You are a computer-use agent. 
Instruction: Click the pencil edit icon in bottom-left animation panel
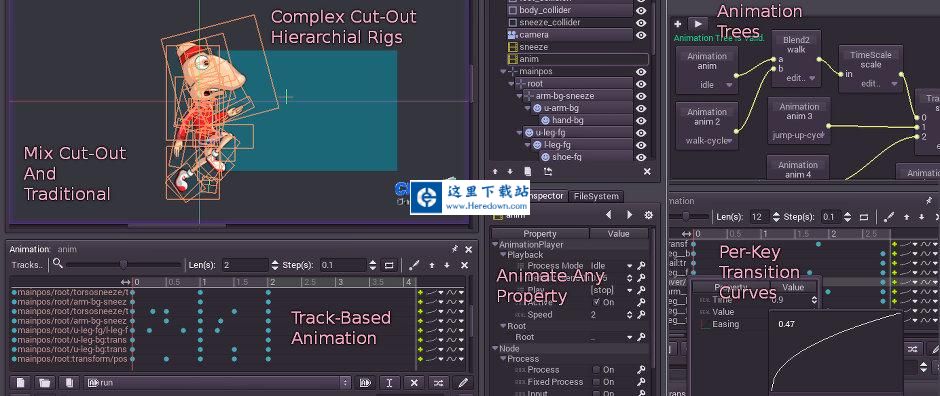pos(463,382)
